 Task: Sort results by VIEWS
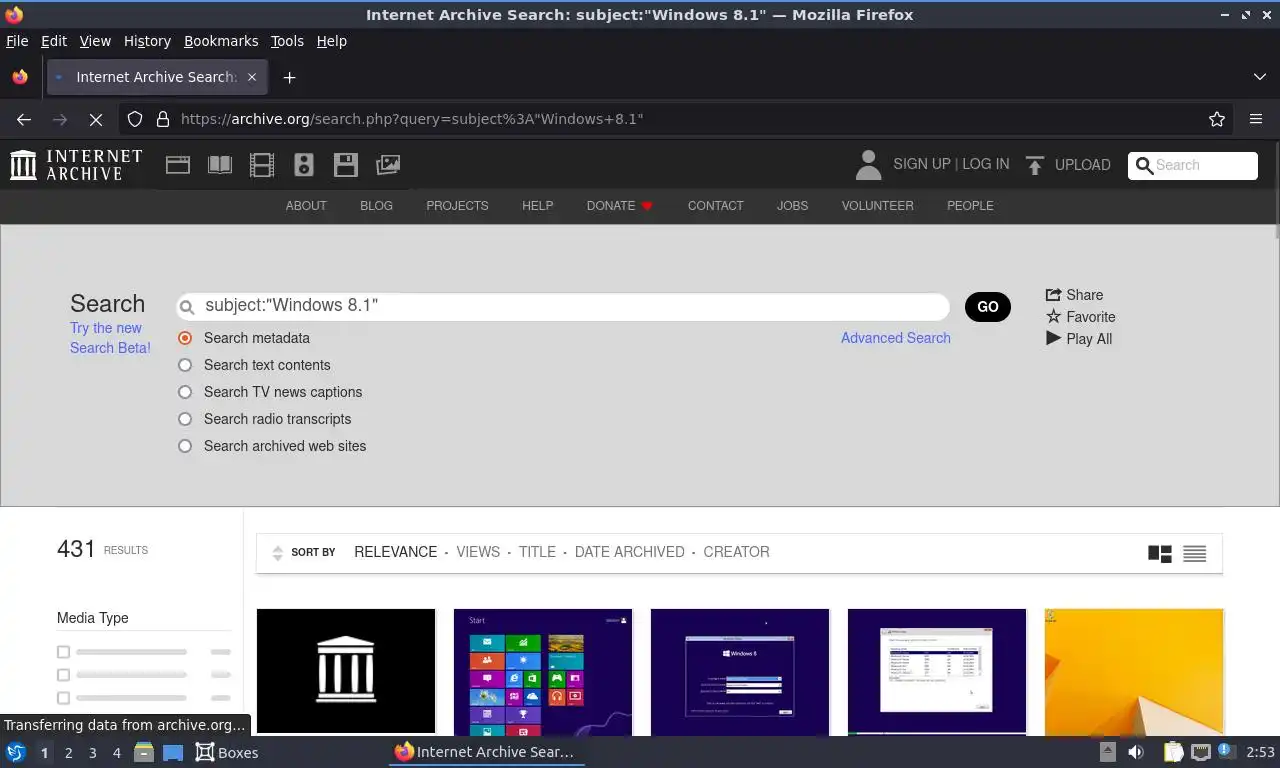pyautogui.click(x=478, y=552)
